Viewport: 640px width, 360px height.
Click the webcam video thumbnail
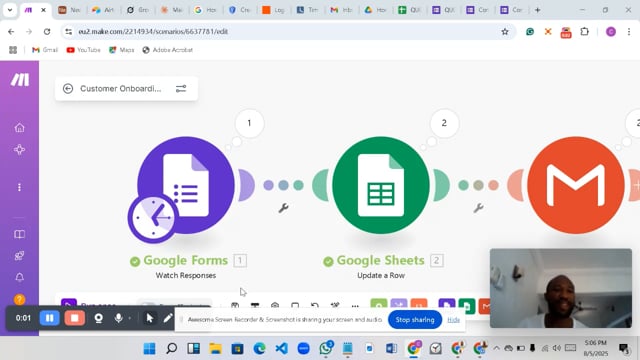561,288
